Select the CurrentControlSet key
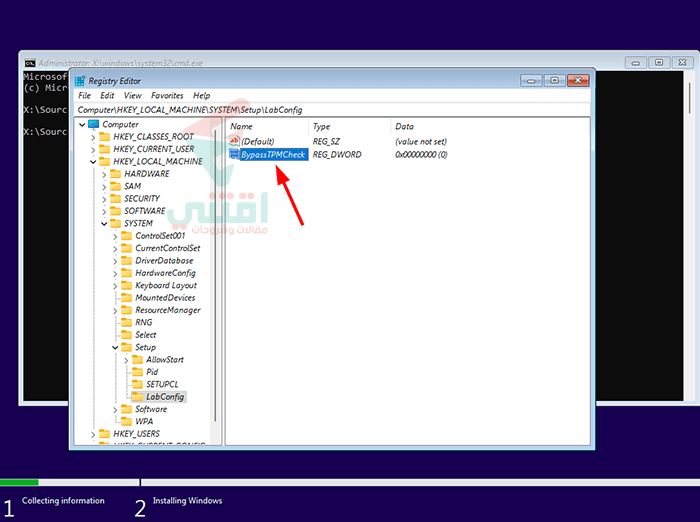 [x=167, y=248]
